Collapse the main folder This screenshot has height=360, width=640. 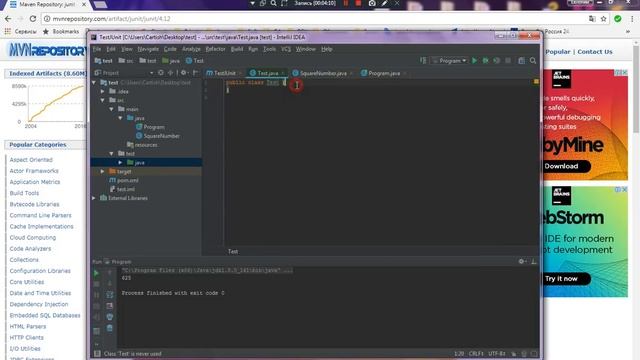click(111, 109)
